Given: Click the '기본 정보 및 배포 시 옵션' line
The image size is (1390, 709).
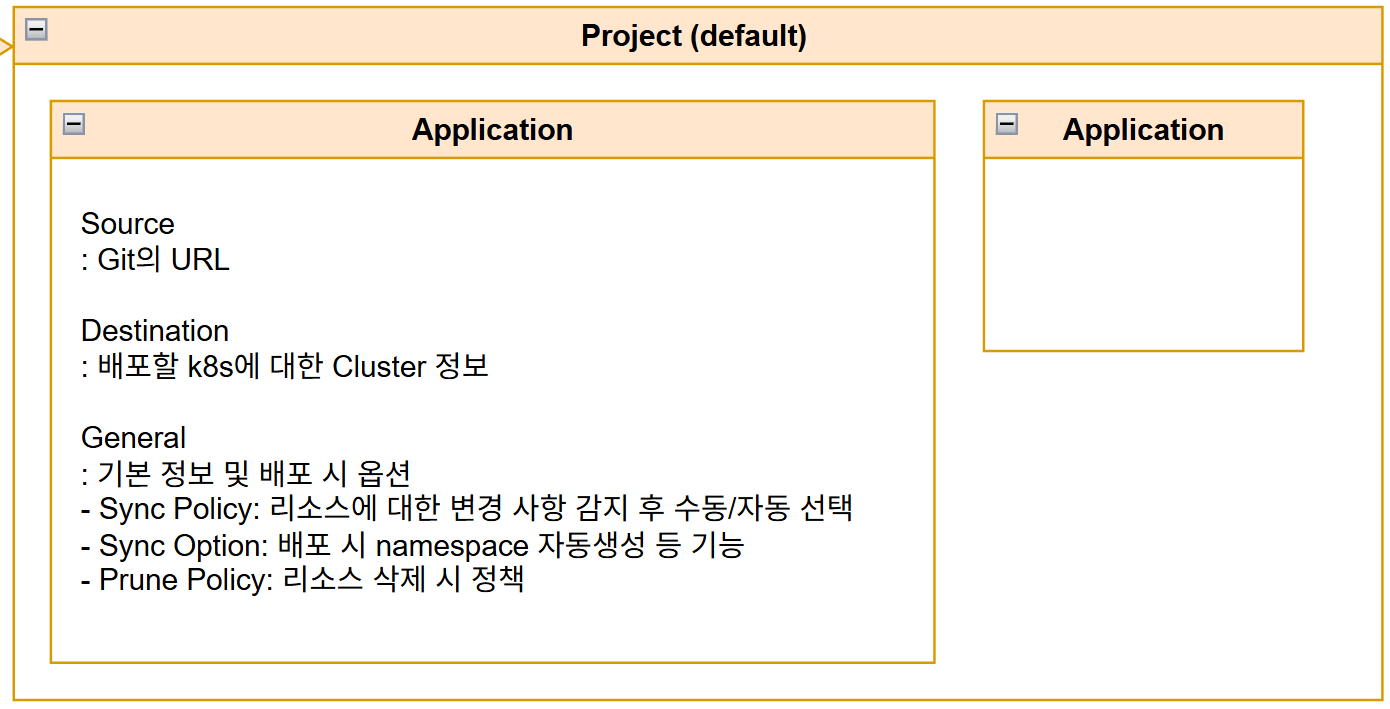Looking at the screenshot, I should [246, 473].
